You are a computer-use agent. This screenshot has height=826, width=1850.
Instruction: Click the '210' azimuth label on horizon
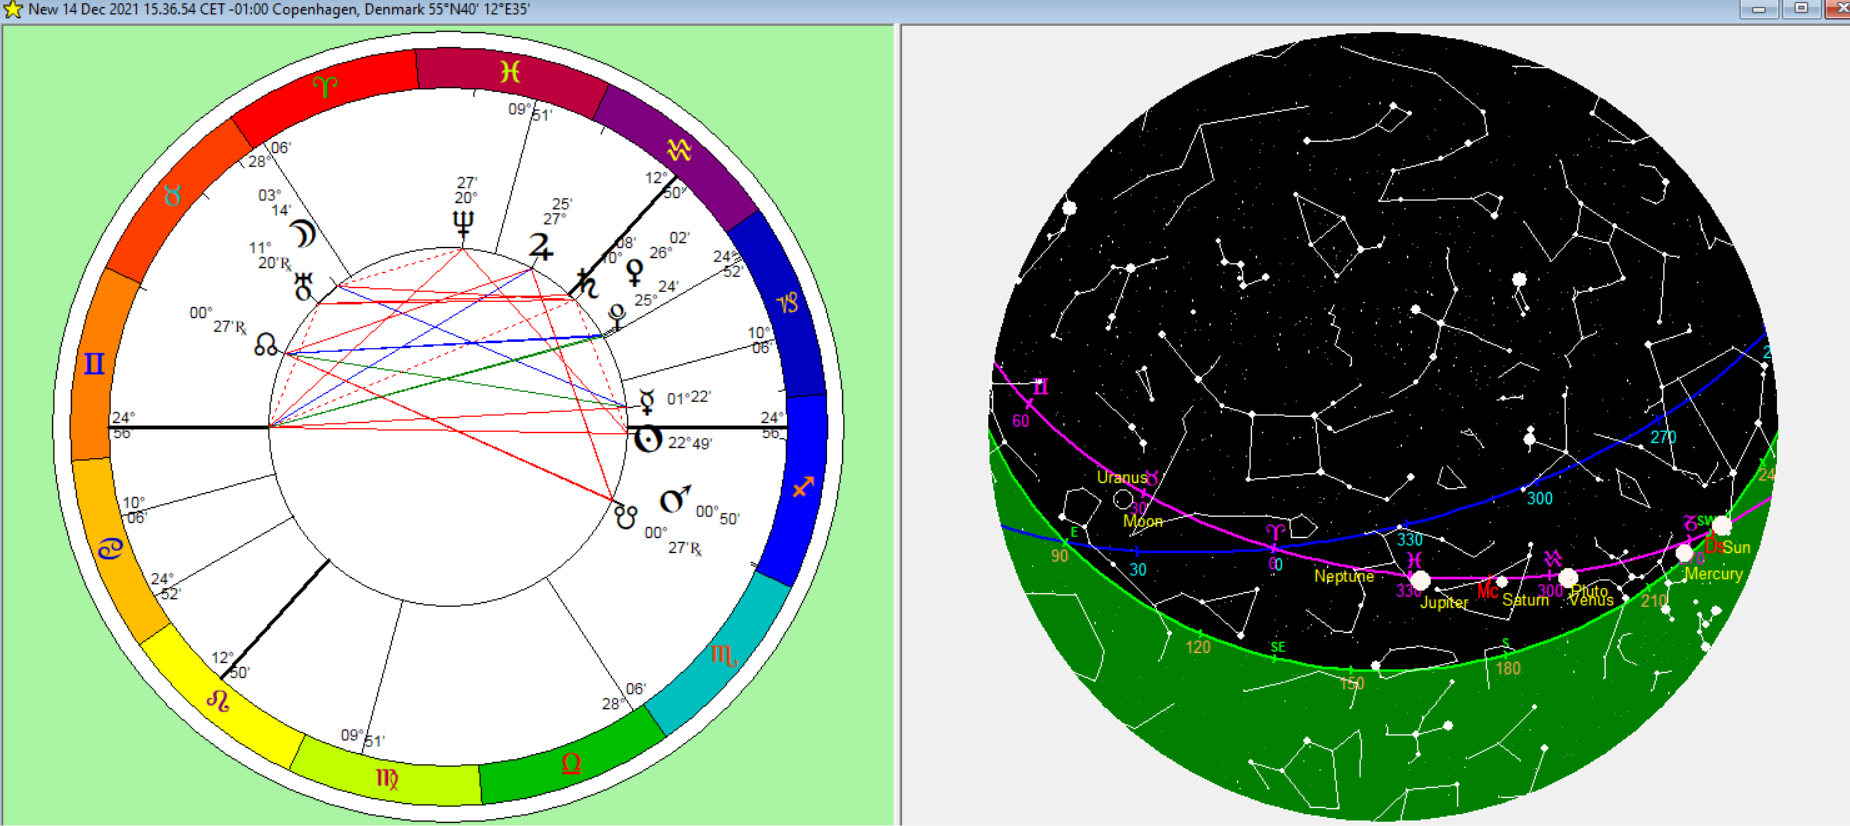click(x=1654, y=601)
